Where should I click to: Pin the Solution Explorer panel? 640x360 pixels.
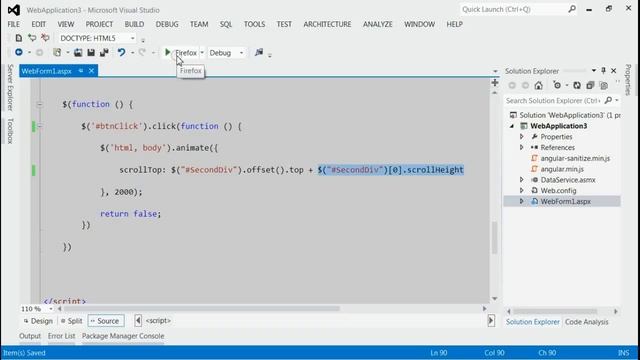[603, 71]
